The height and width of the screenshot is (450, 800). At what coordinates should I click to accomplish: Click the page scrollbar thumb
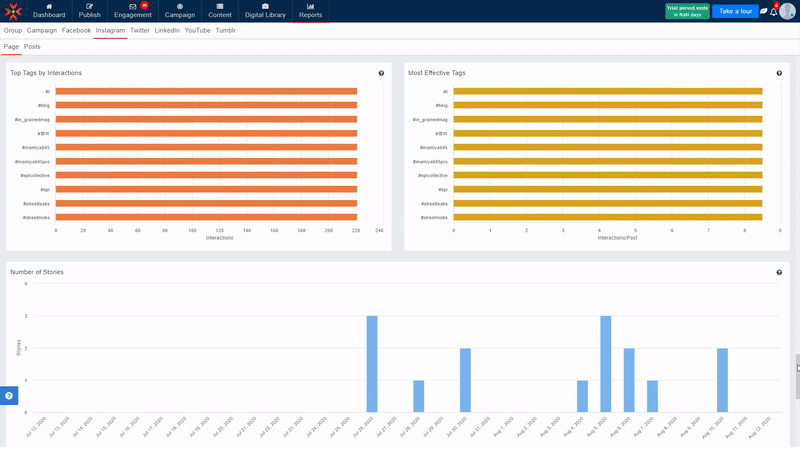(x=797, y=377)
